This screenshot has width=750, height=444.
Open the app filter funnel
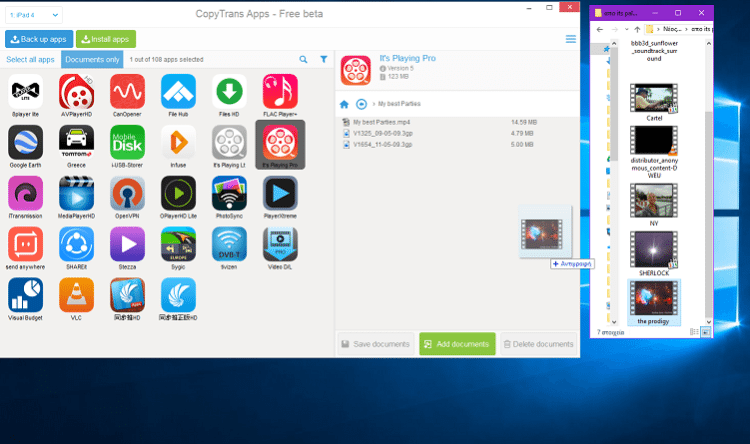324,59
